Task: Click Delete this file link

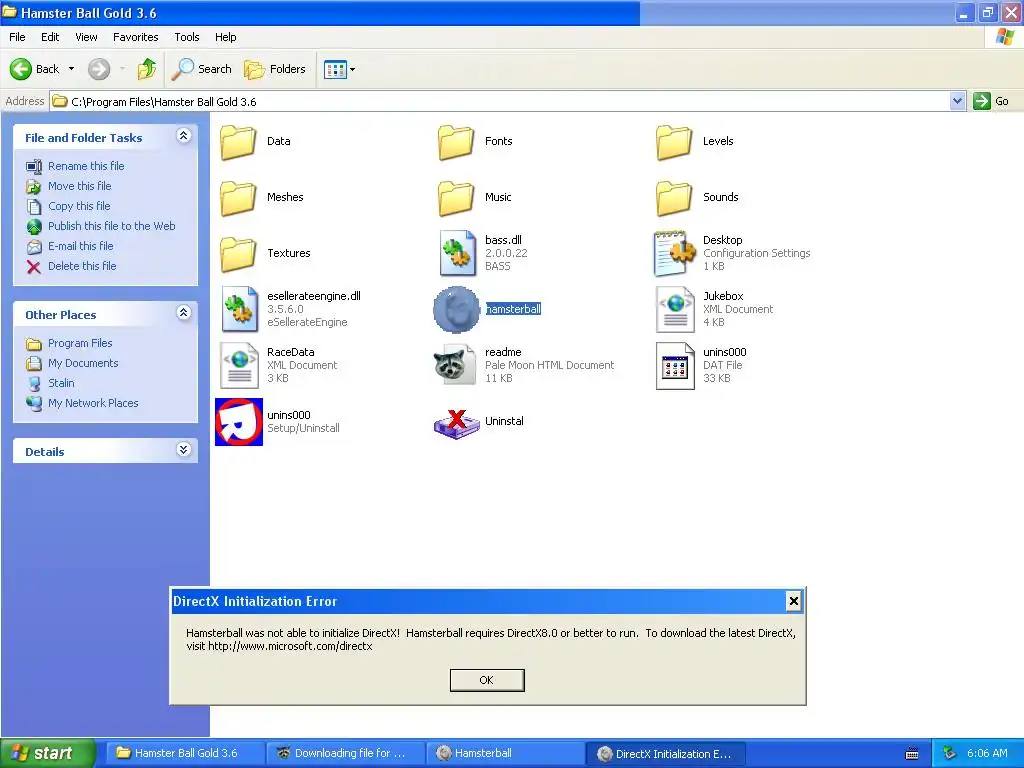Action: tap(82, 266)
